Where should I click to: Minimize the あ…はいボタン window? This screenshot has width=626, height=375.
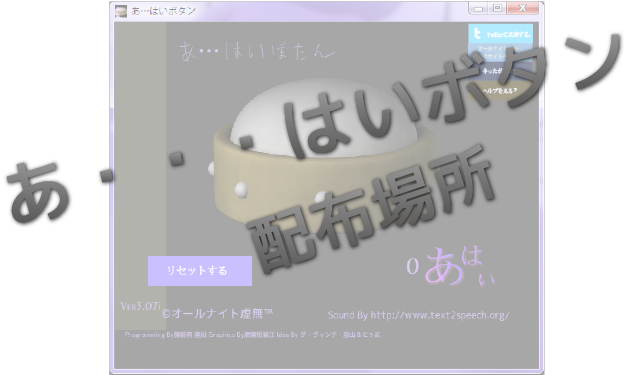[x=478, y=8]
